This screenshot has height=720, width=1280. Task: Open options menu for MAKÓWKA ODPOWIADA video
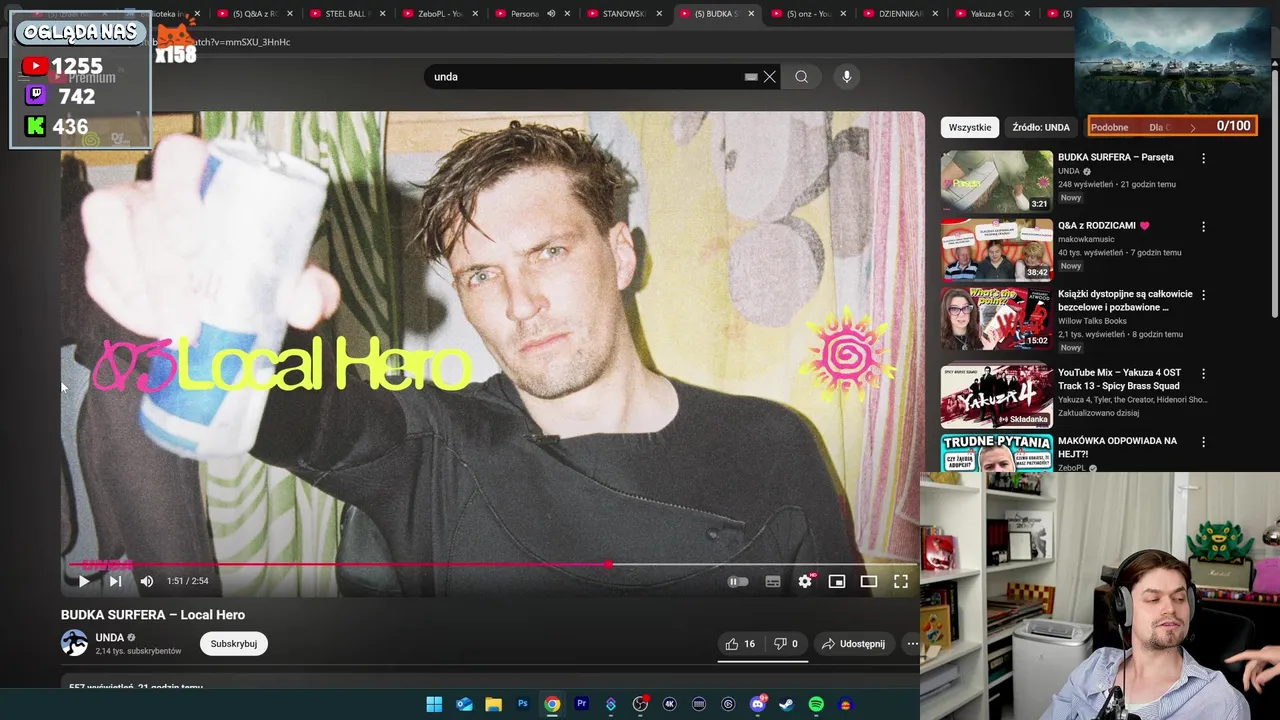tap(1203, 441)
